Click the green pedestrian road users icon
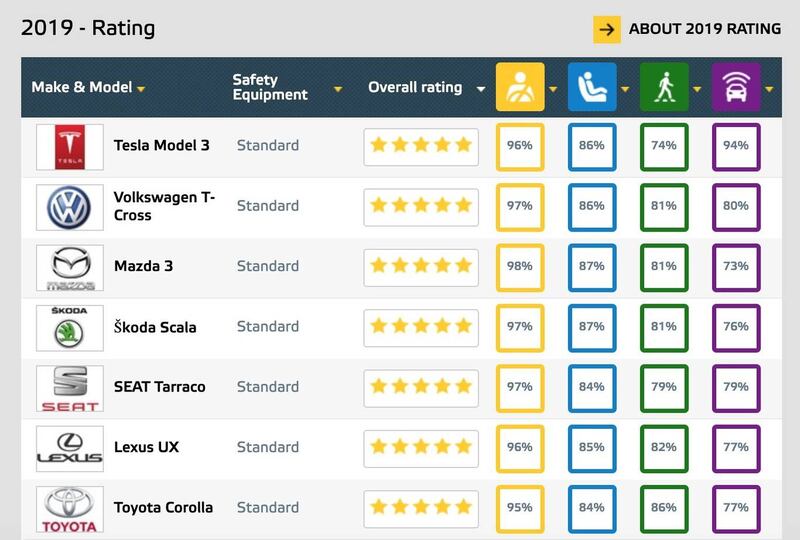 click(664, 87)
